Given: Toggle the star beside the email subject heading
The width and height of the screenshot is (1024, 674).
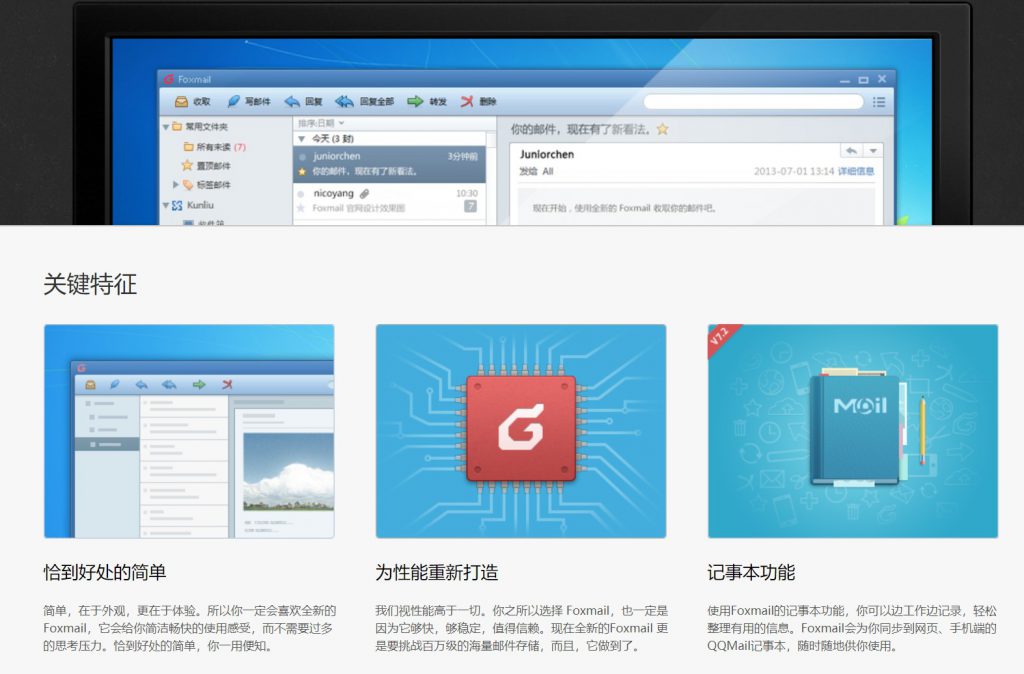Looking at the screenshot, I should pyautogui.click(x=662, y=129).
